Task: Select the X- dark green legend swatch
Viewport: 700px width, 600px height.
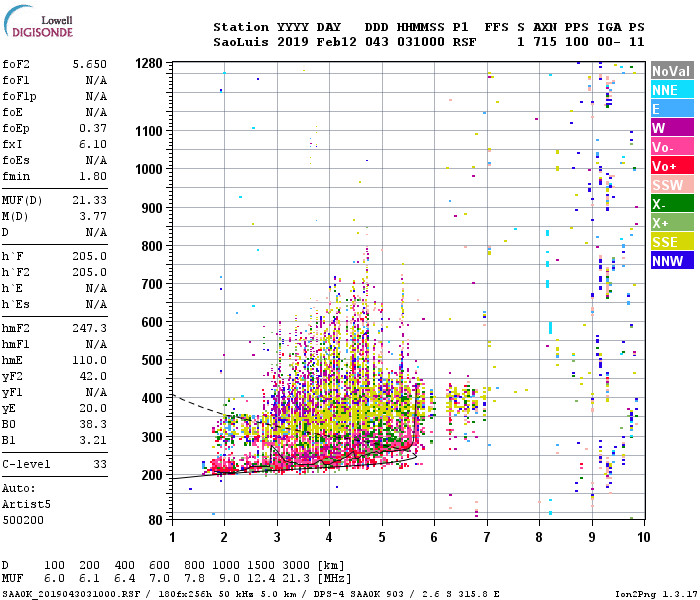Action: [x=672, y=204]
